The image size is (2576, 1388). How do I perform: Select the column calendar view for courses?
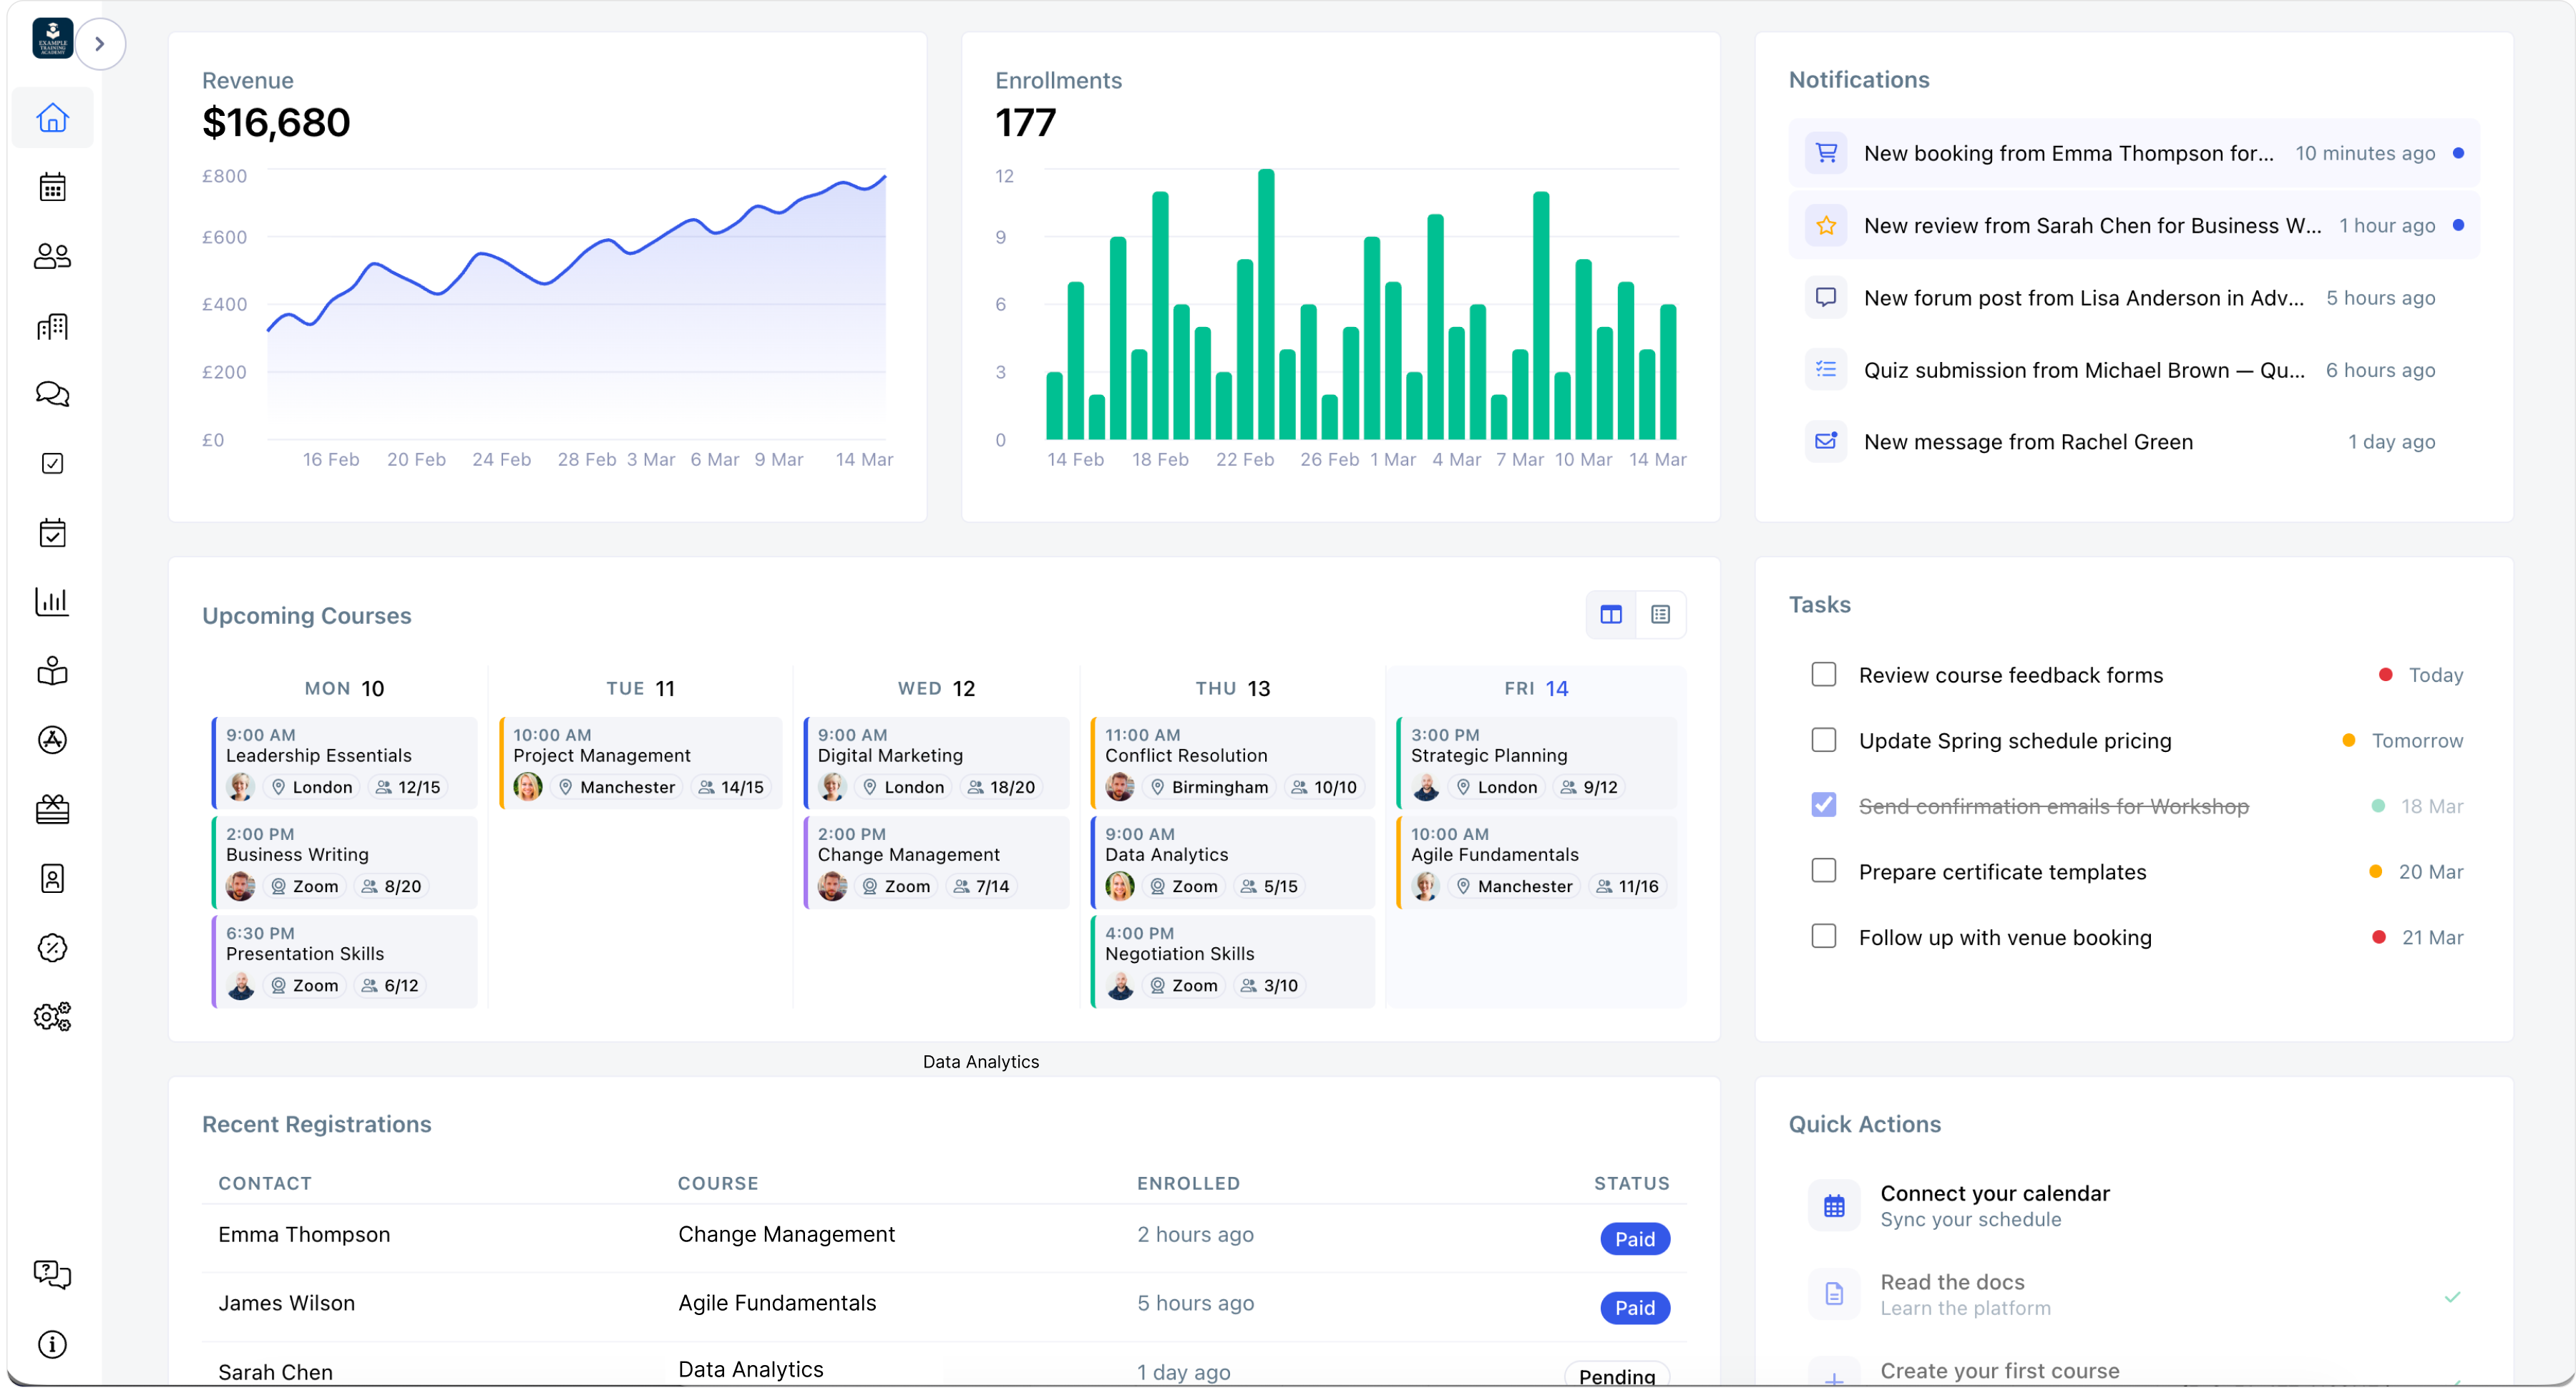pyautogui.click(x=1610, y=614)
